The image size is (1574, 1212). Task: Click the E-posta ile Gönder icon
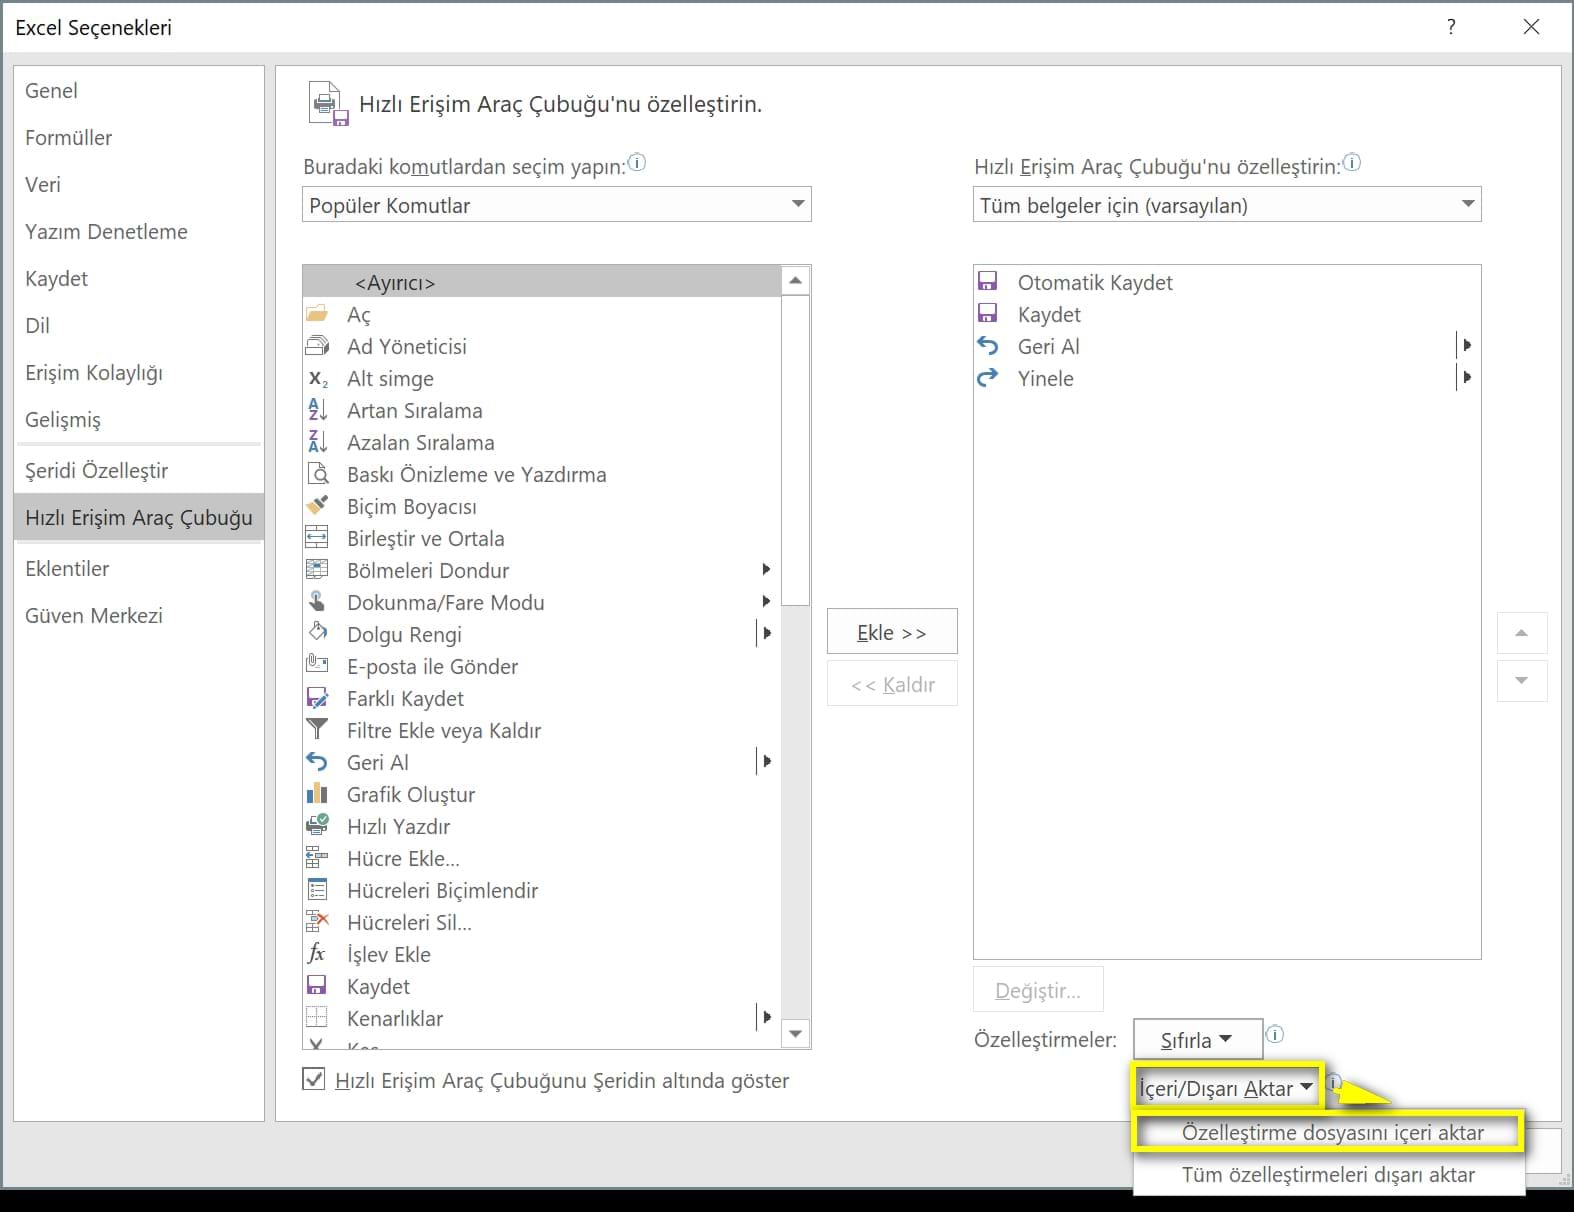pyautogui.click(x=317, y=666)
